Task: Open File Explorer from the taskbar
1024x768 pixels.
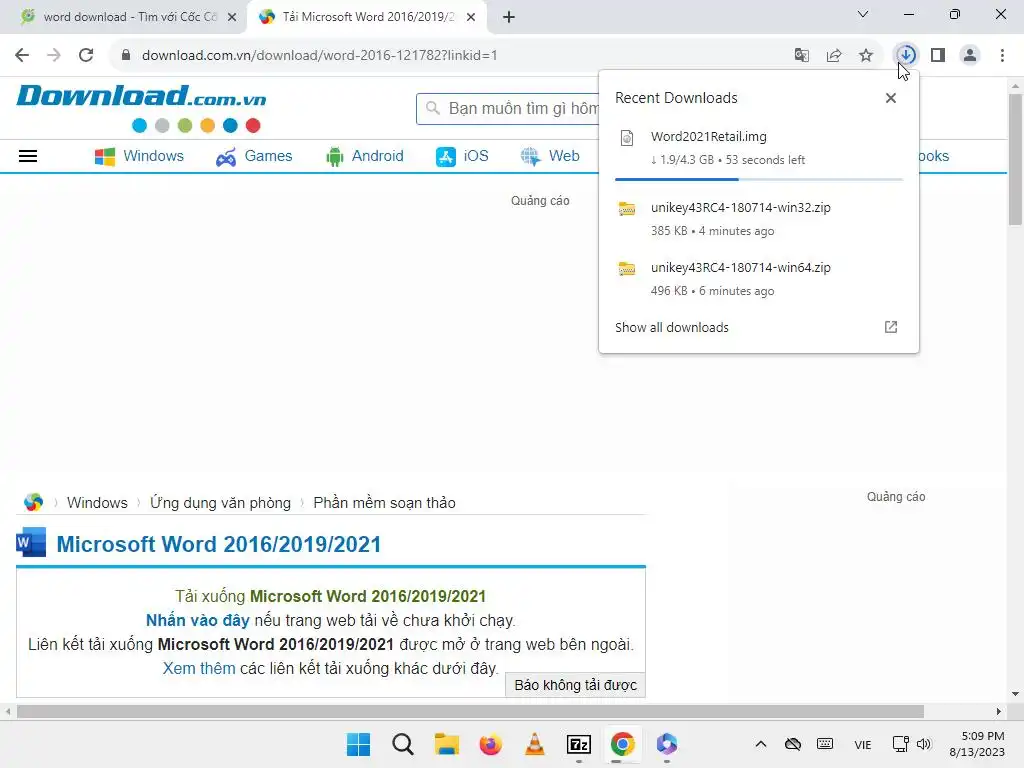Action: tap(447, 744)
